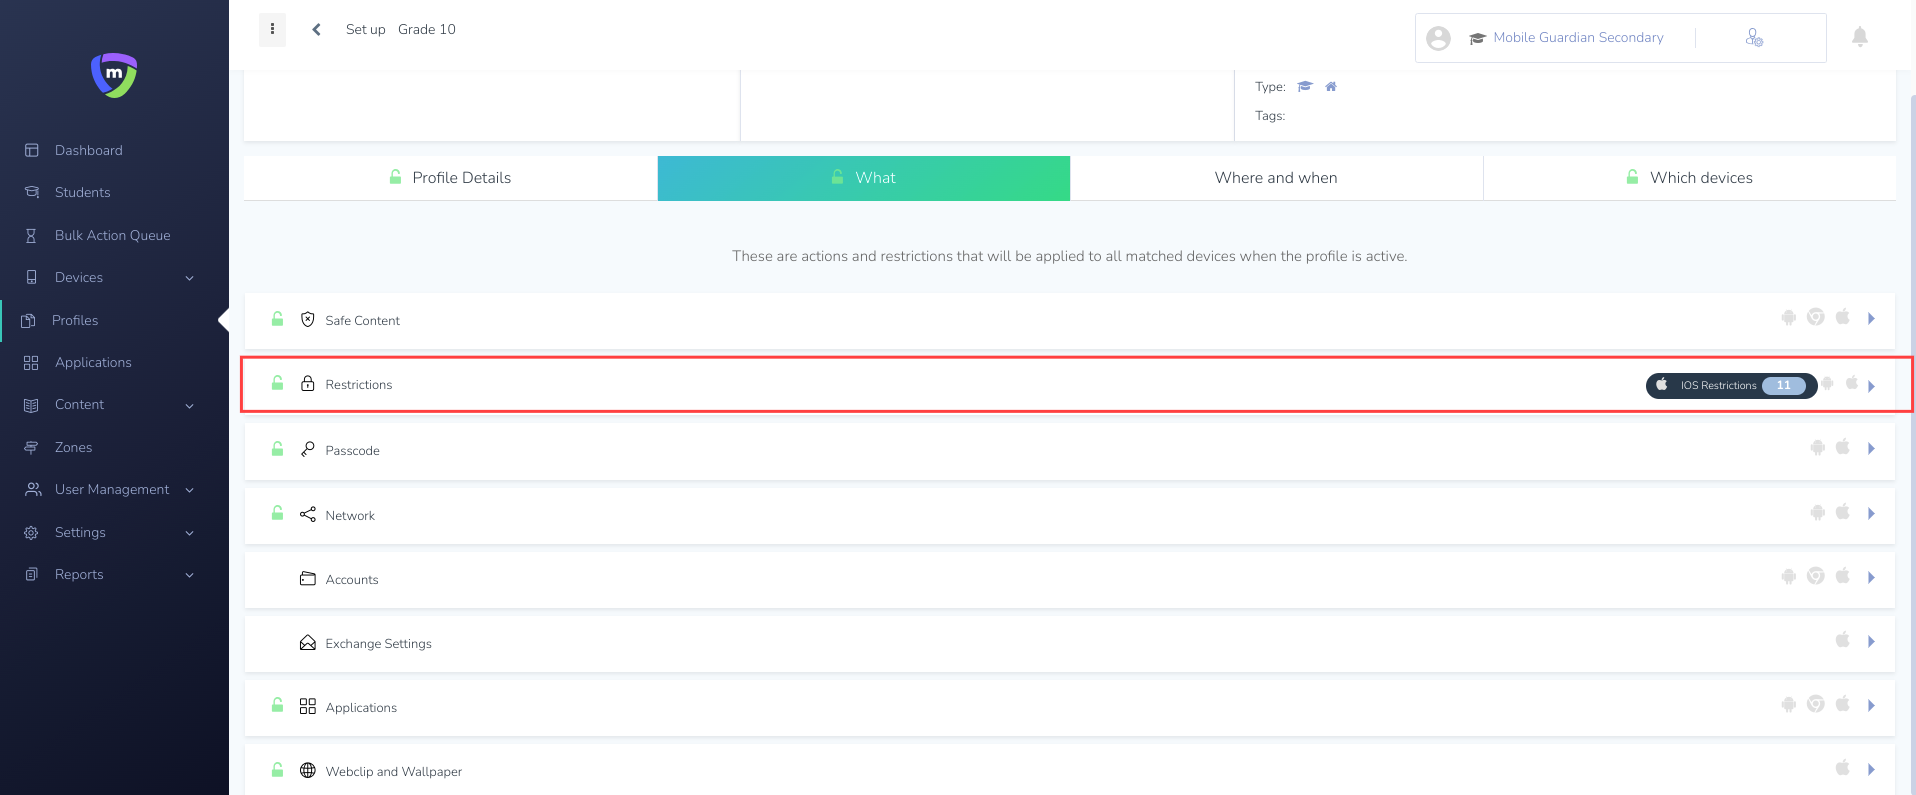Switch to the Profile Details tab

pyautogui.click(x=450, y=178)
